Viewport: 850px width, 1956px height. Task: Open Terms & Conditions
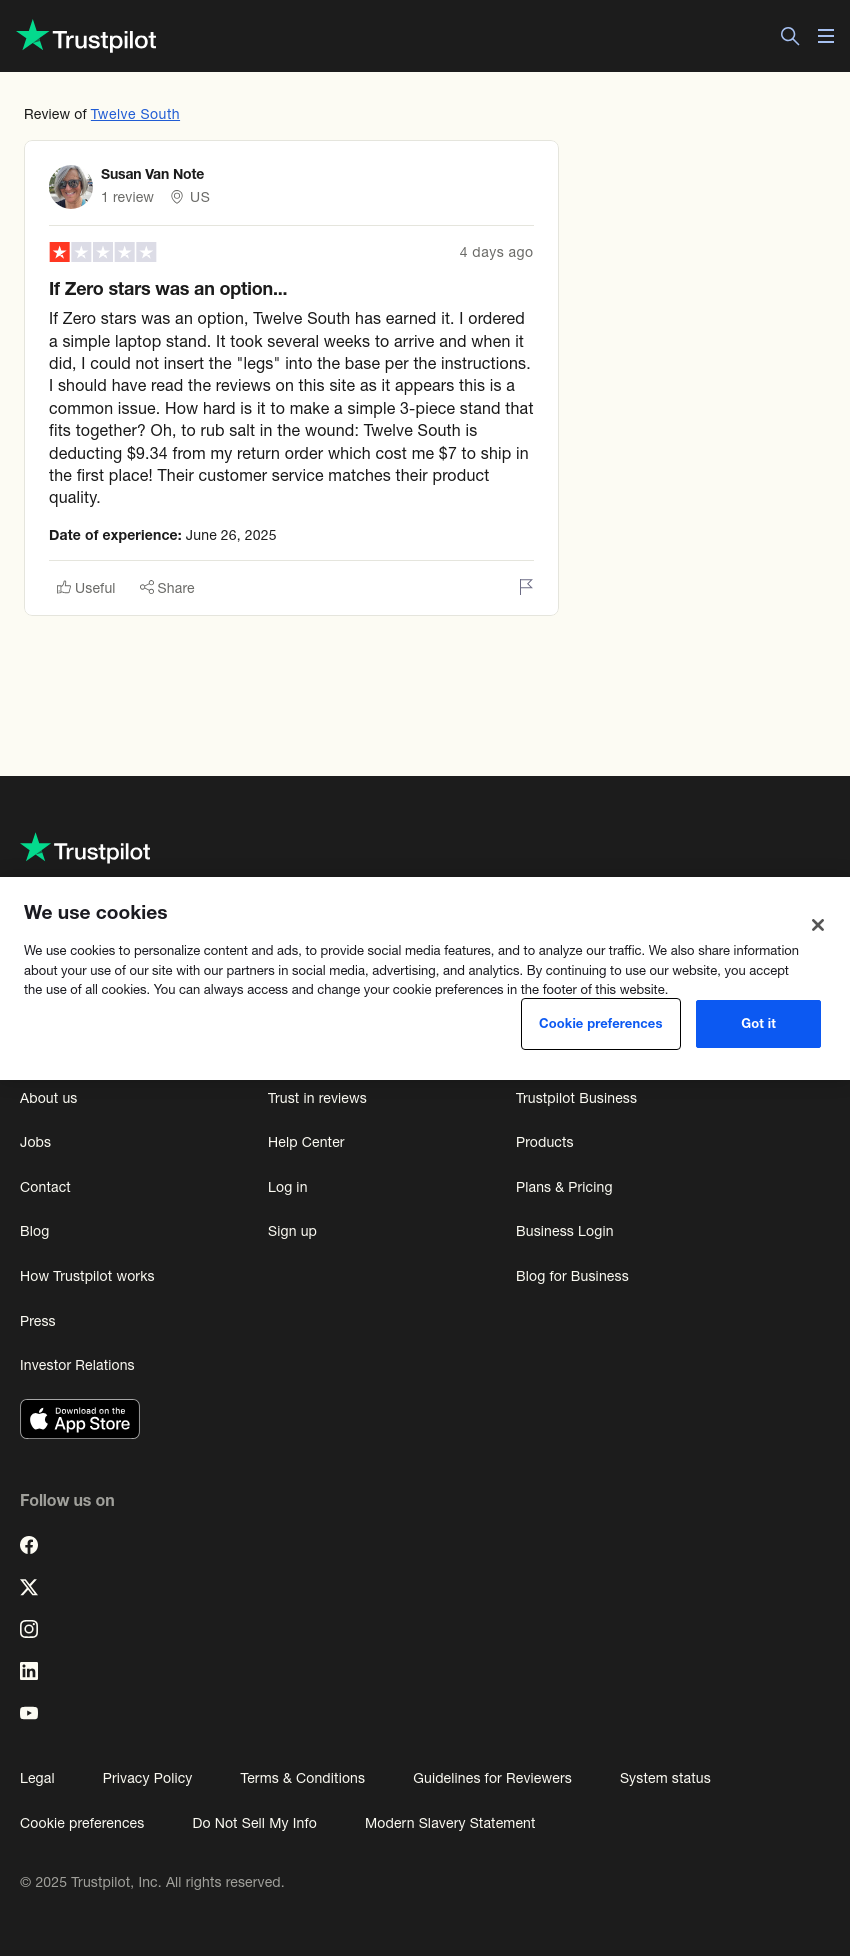[x=302, y=1778]
